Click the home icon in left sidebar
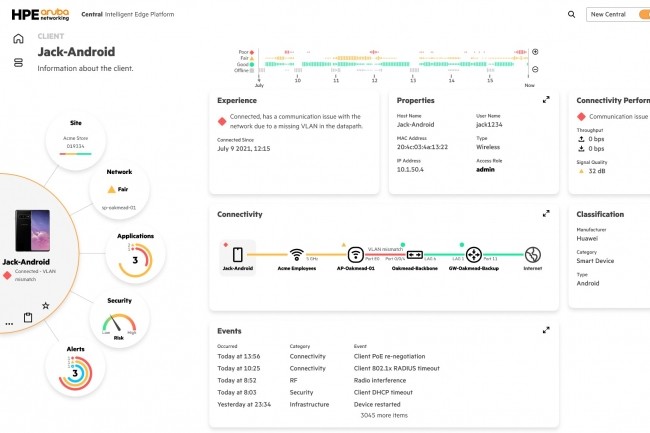 (x=18, y=39)
